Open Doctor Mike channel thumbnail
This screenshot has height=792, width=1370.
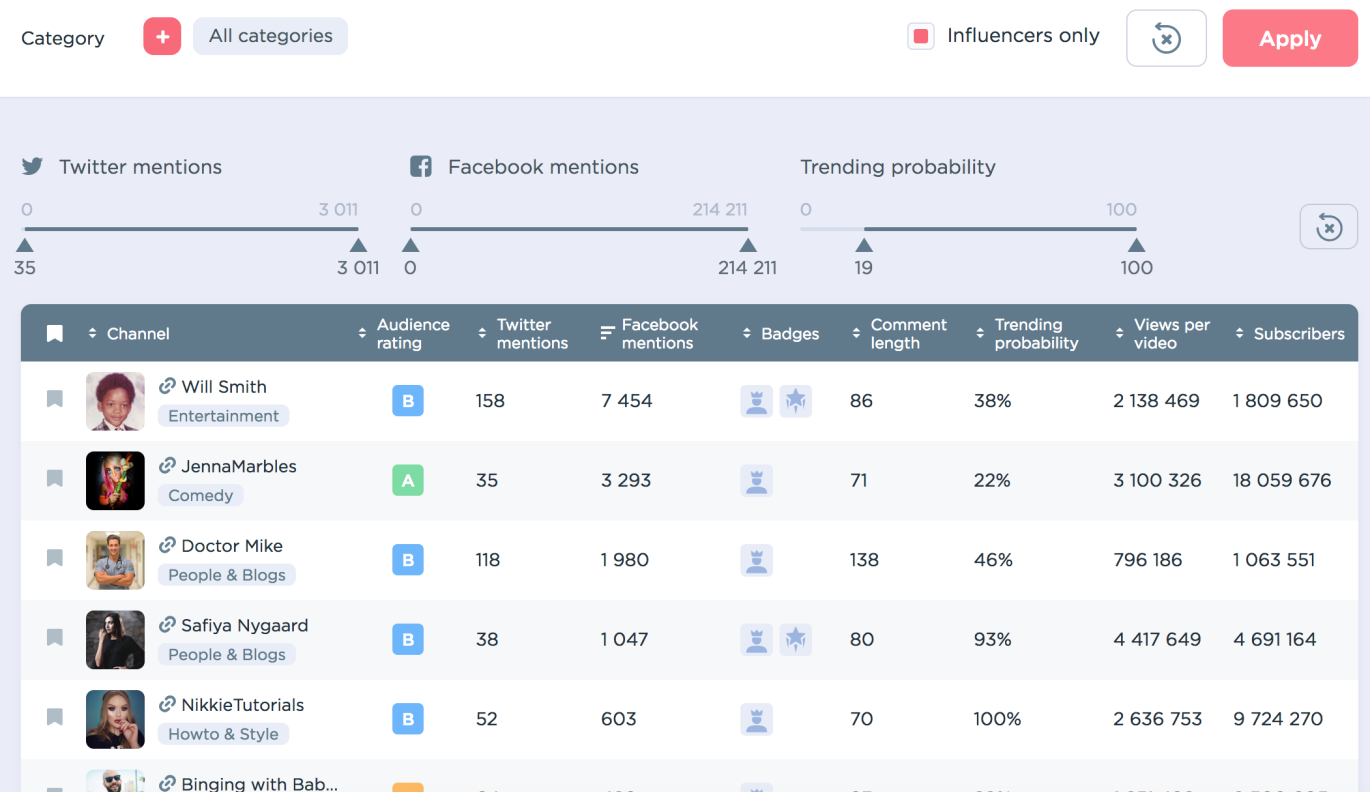point(115,560)
